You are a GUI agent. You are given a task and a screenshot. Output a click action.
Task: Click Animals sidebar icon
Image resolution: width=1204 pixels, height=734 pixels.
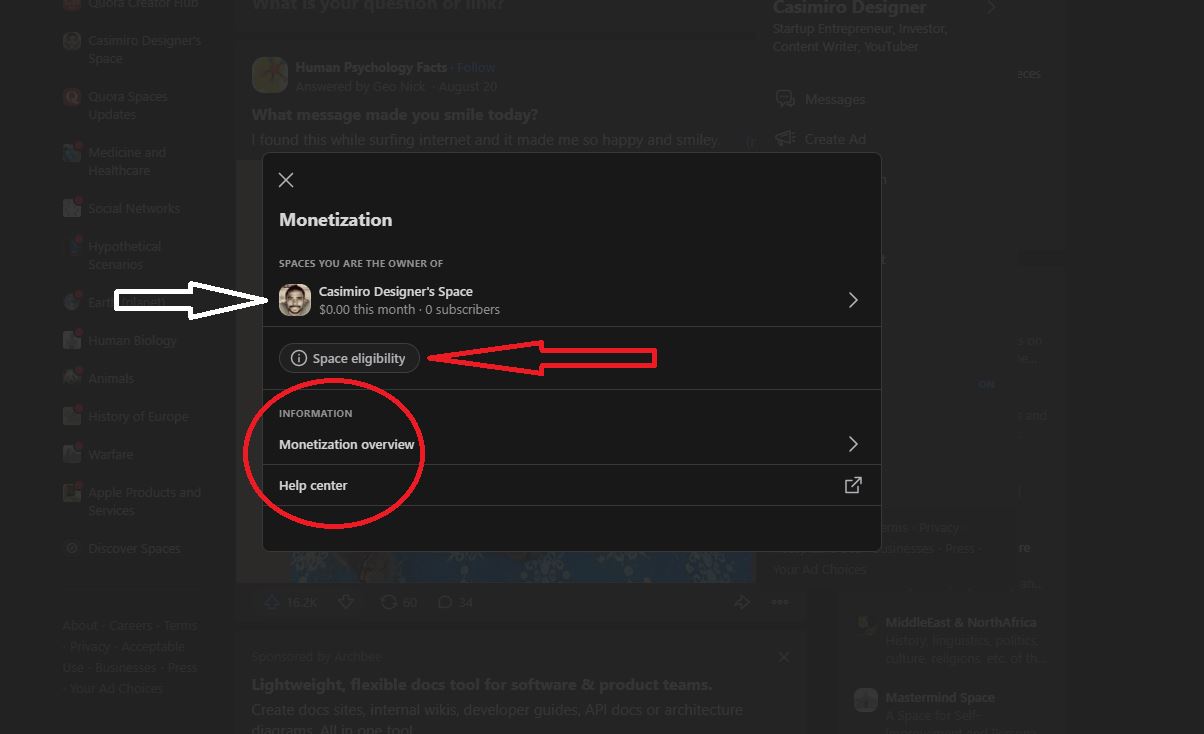(x=72, y=378)
